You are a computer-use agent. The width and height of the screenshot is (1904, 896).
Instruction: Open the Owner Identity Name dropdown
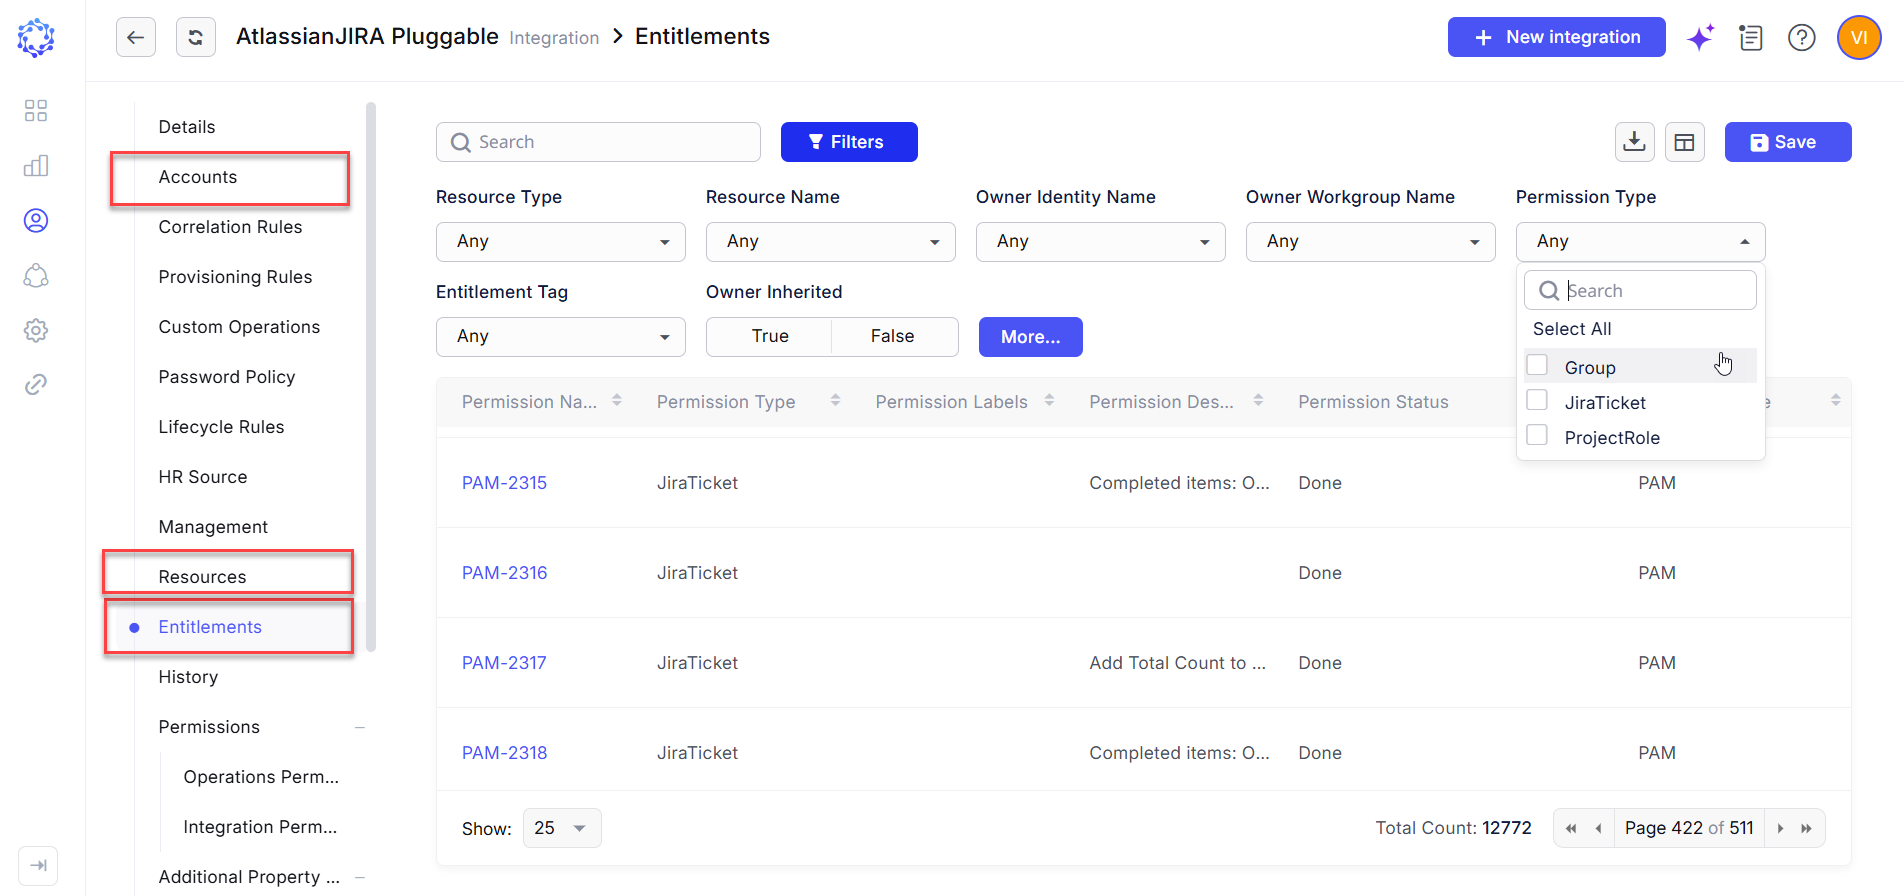click(1101, 242)
